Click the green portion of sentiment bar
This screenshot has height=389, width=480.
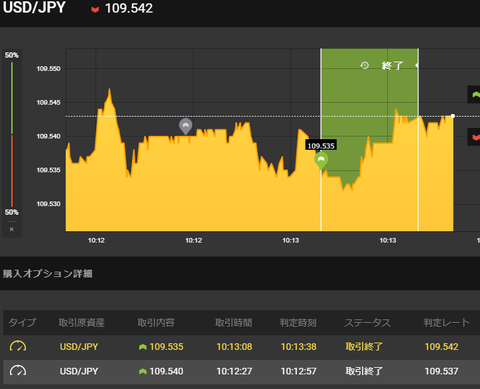pyautogui.click(x=12, y=98)
